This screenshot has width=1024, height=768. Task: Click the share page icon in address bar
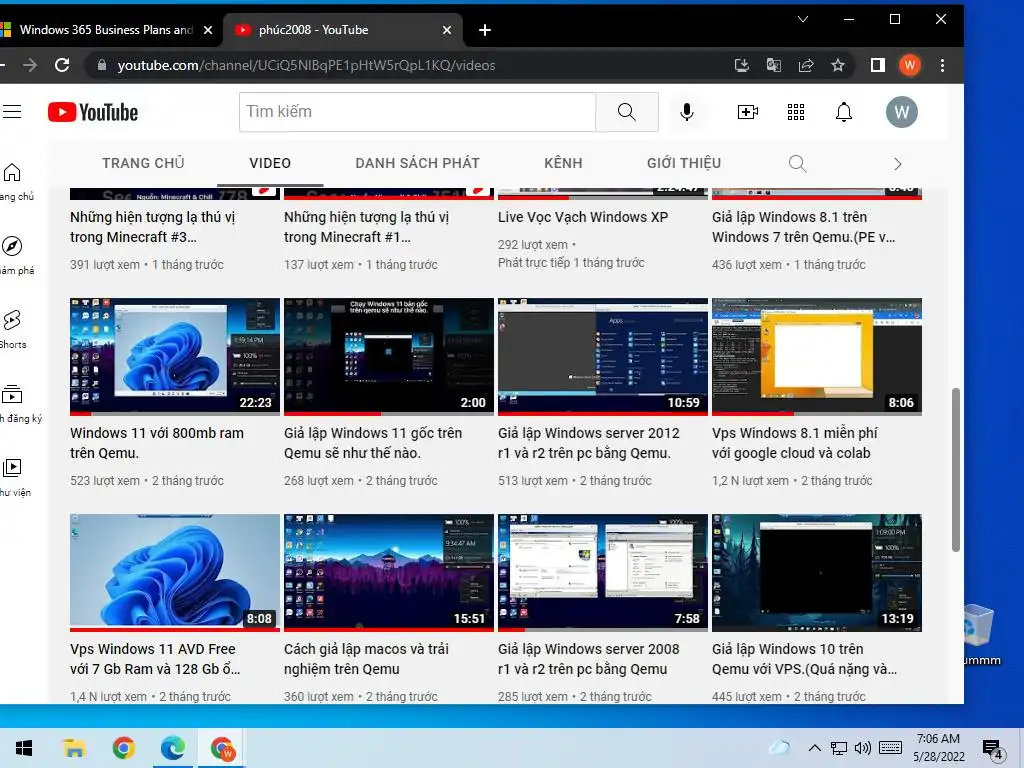(x=805, y=65)
